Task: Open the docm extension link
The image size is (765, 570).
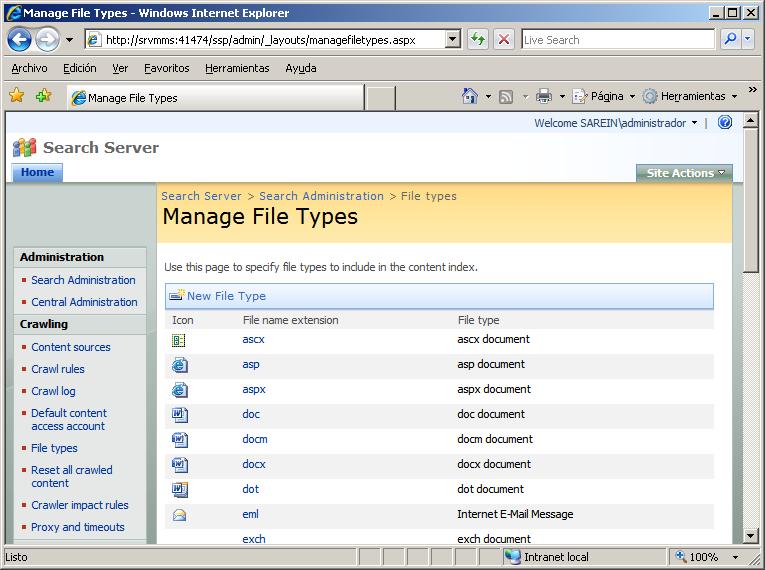Action: [255, 439]
